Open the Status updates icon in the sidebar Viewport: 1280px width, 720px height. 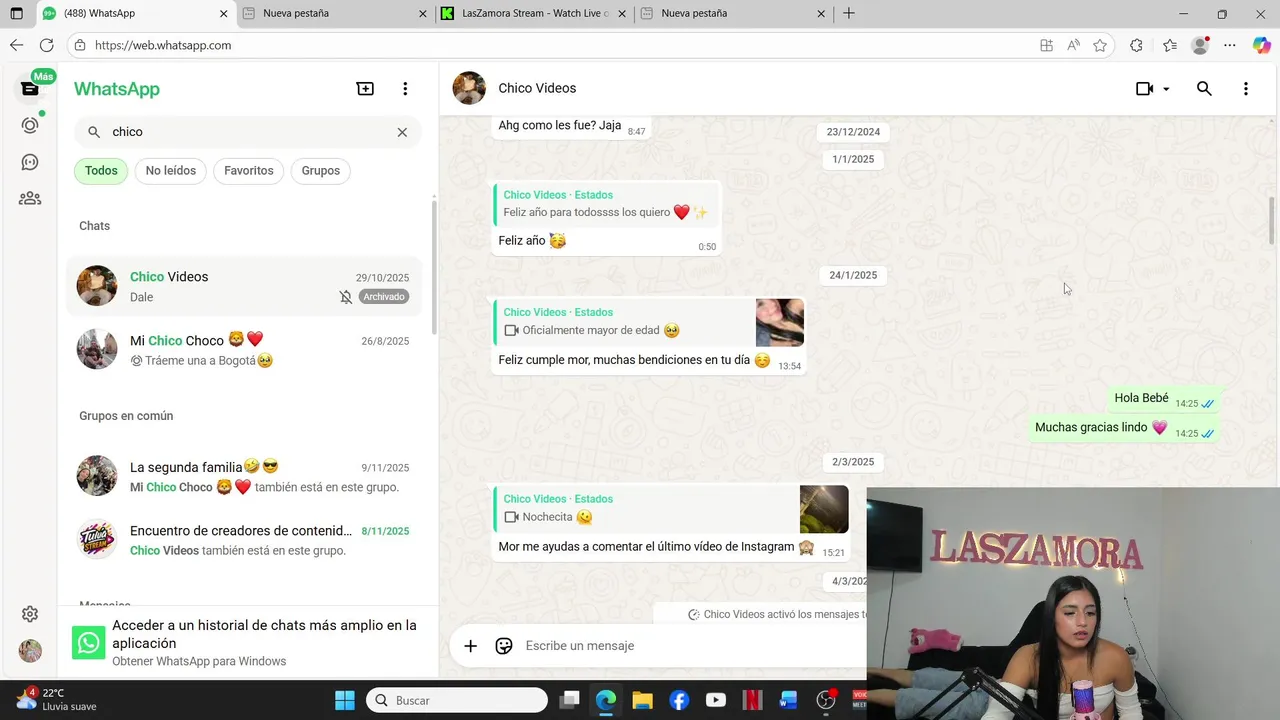tap(30, 125)
